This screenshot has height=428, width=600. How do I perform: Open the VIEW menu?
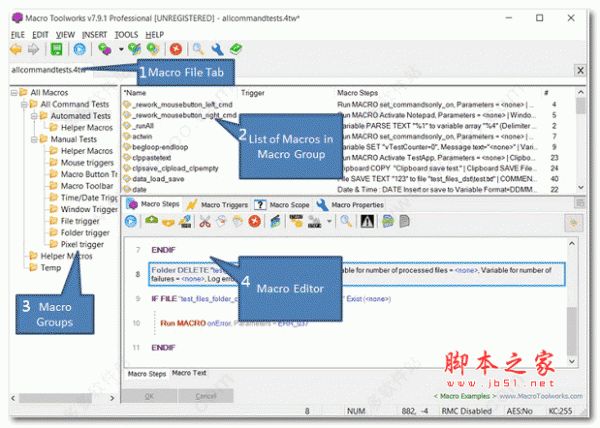pyautogui.click(x=65, y=35)
